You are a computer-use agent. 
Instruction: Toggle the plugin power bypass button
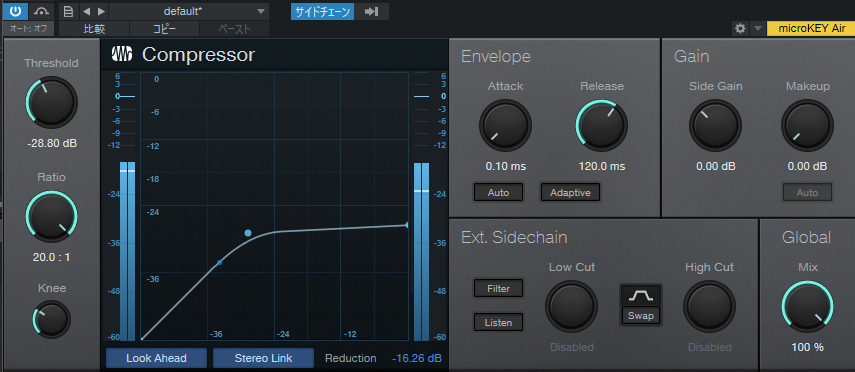(x=15, y=10)
